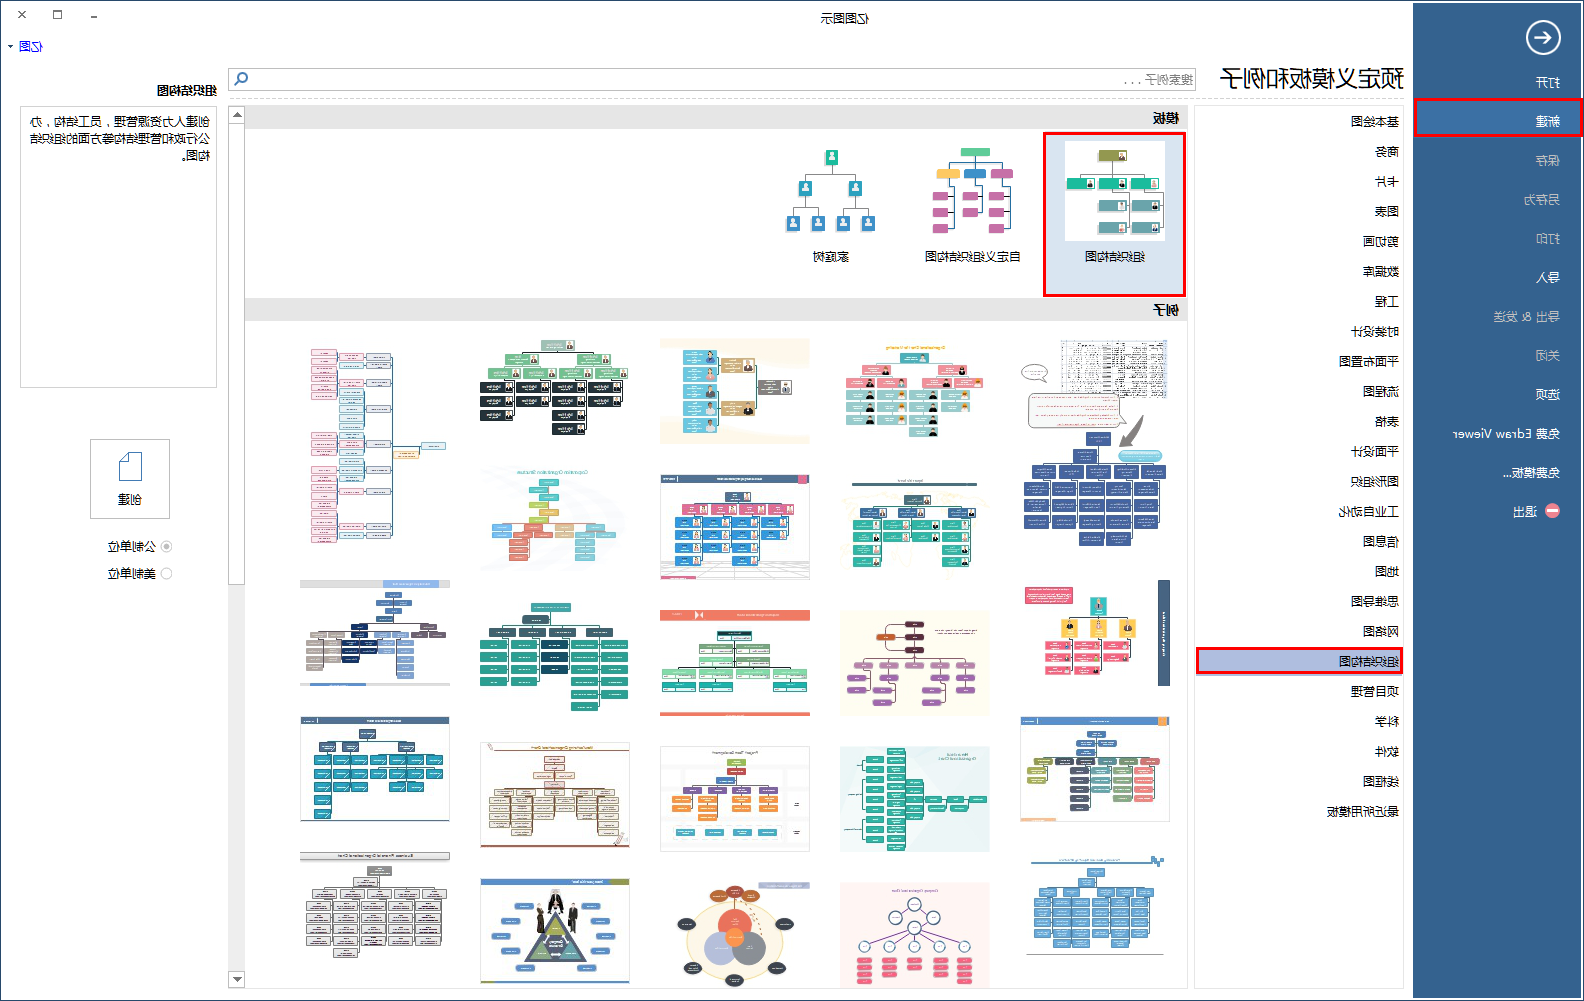Viewport: 1584px width, 1001px height.
Task: Click the blank page 创建 icon
Action: [130, 478]
